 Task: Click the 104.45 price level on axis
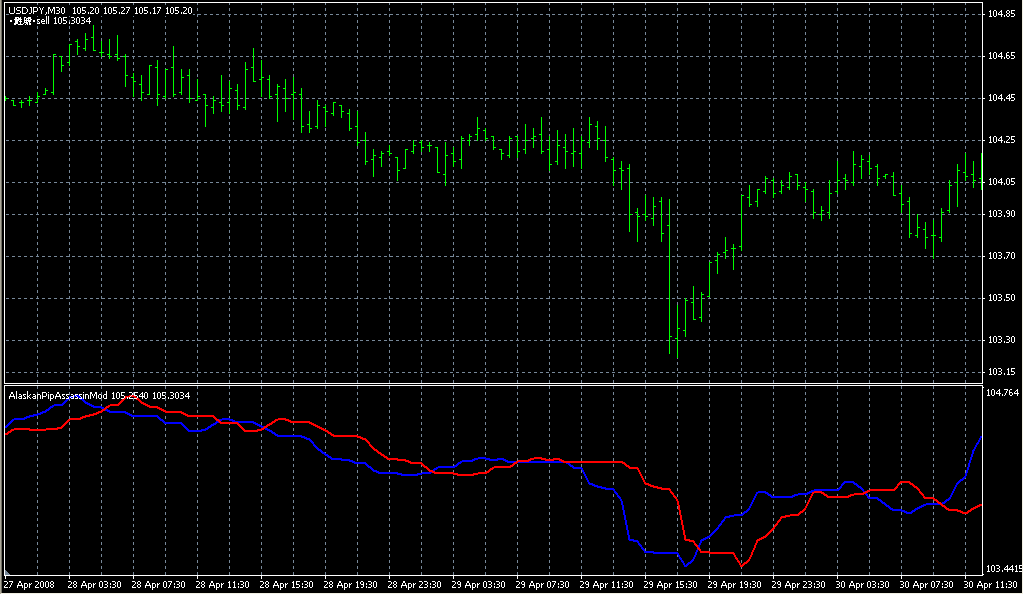point(1001,98)
